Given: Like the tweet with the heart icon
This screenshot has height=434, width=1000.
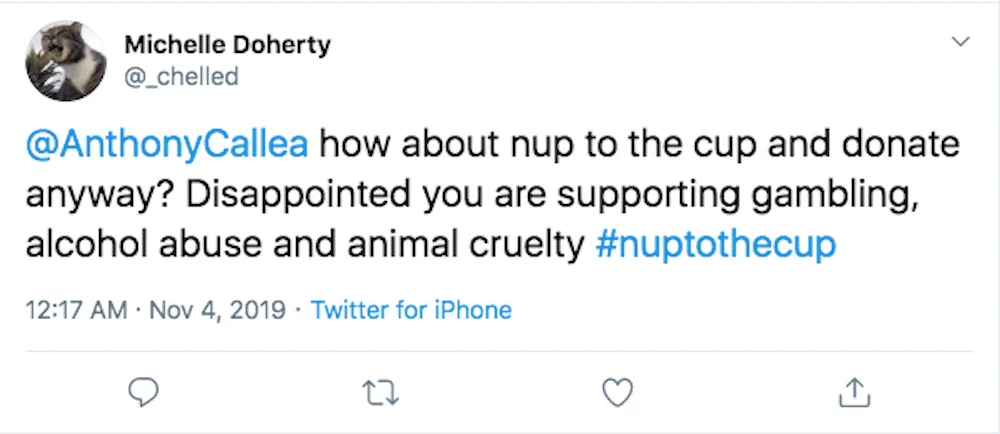Looking at the screenshot, I should (x=618, y=393).
